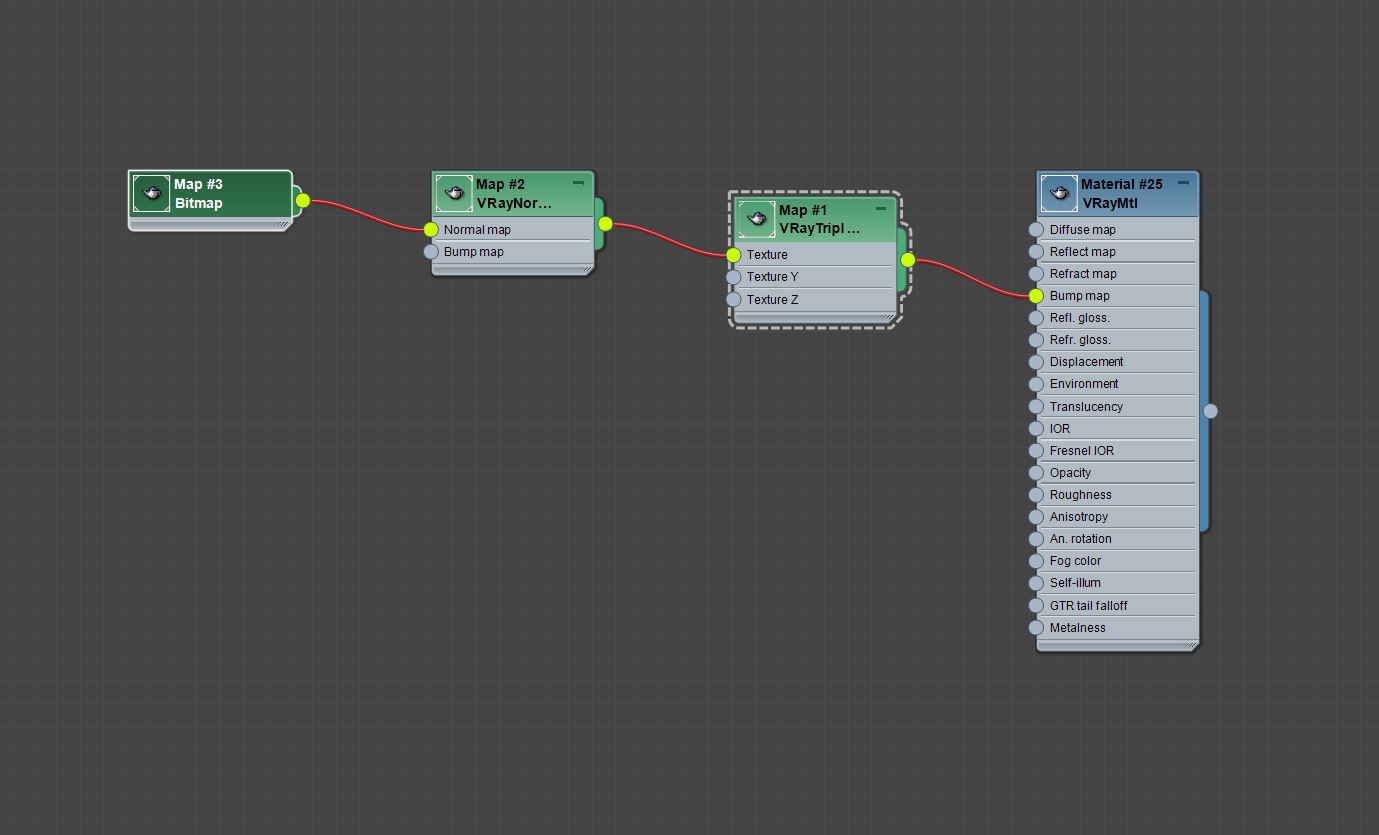1379x835 pixels.
Task: Click the Map #3 Bitmap teapot preview icon
Action: tap(152, 193)
